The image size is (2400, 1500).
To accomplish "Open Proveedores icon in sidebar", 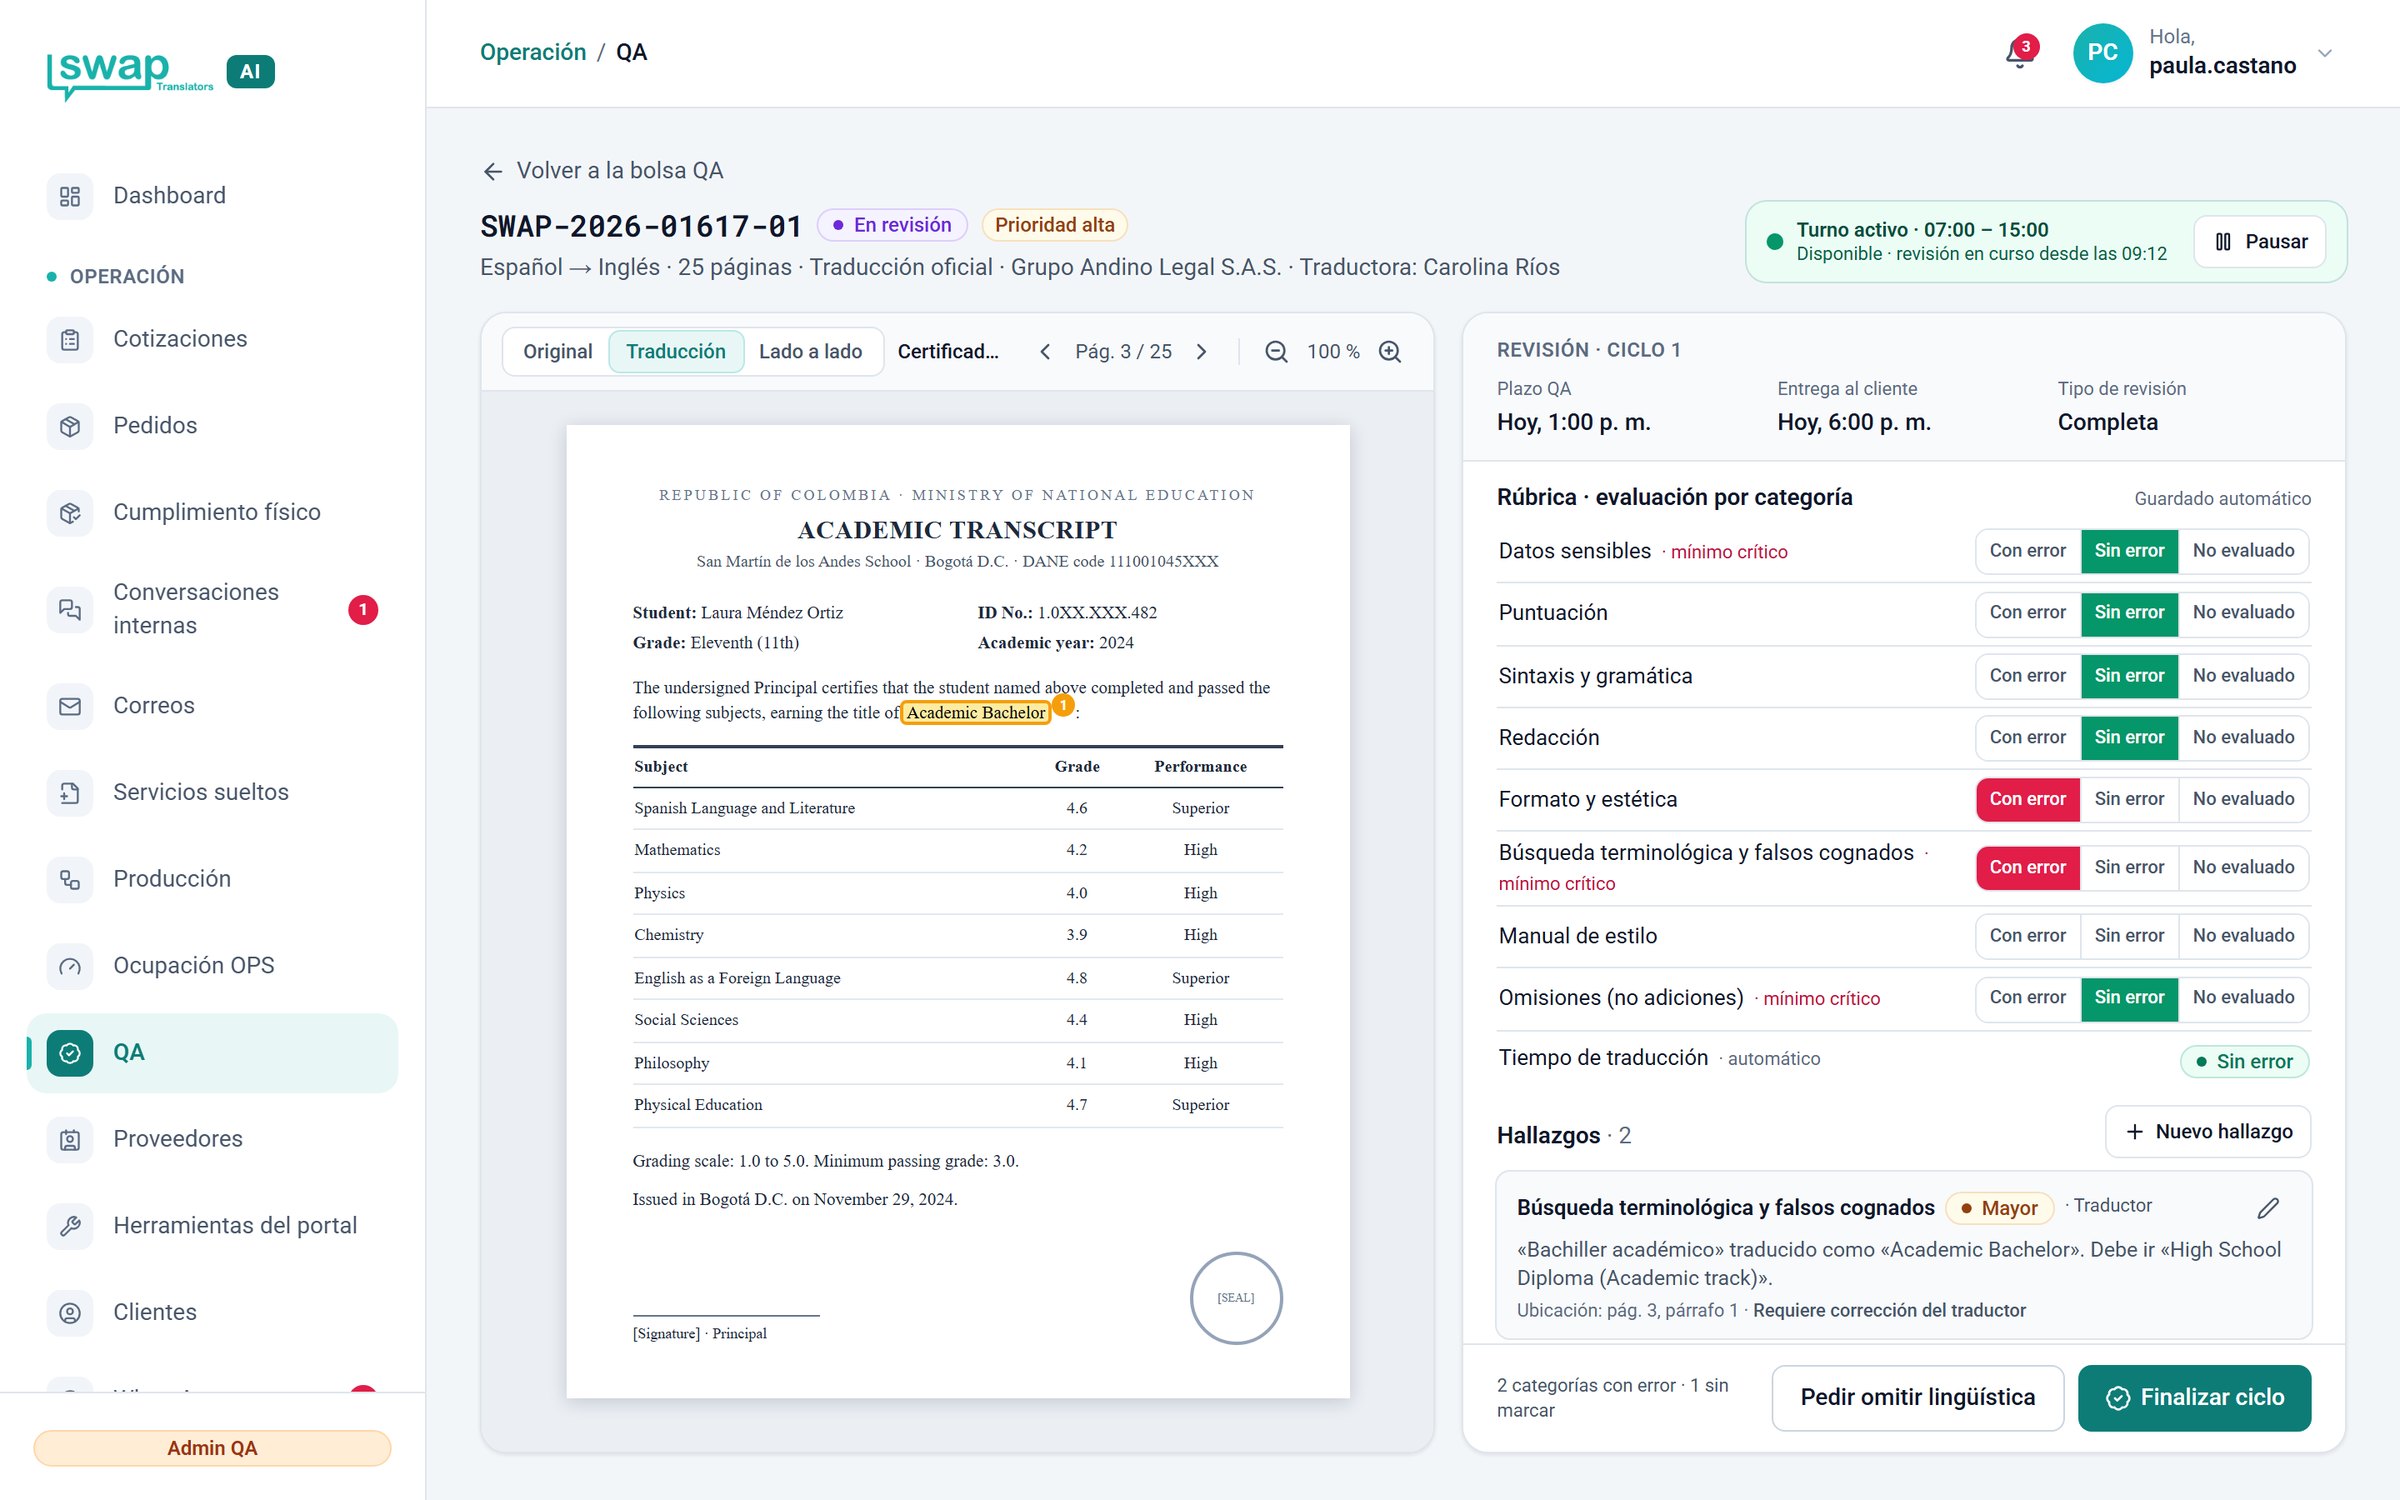I will point(70,1140).
